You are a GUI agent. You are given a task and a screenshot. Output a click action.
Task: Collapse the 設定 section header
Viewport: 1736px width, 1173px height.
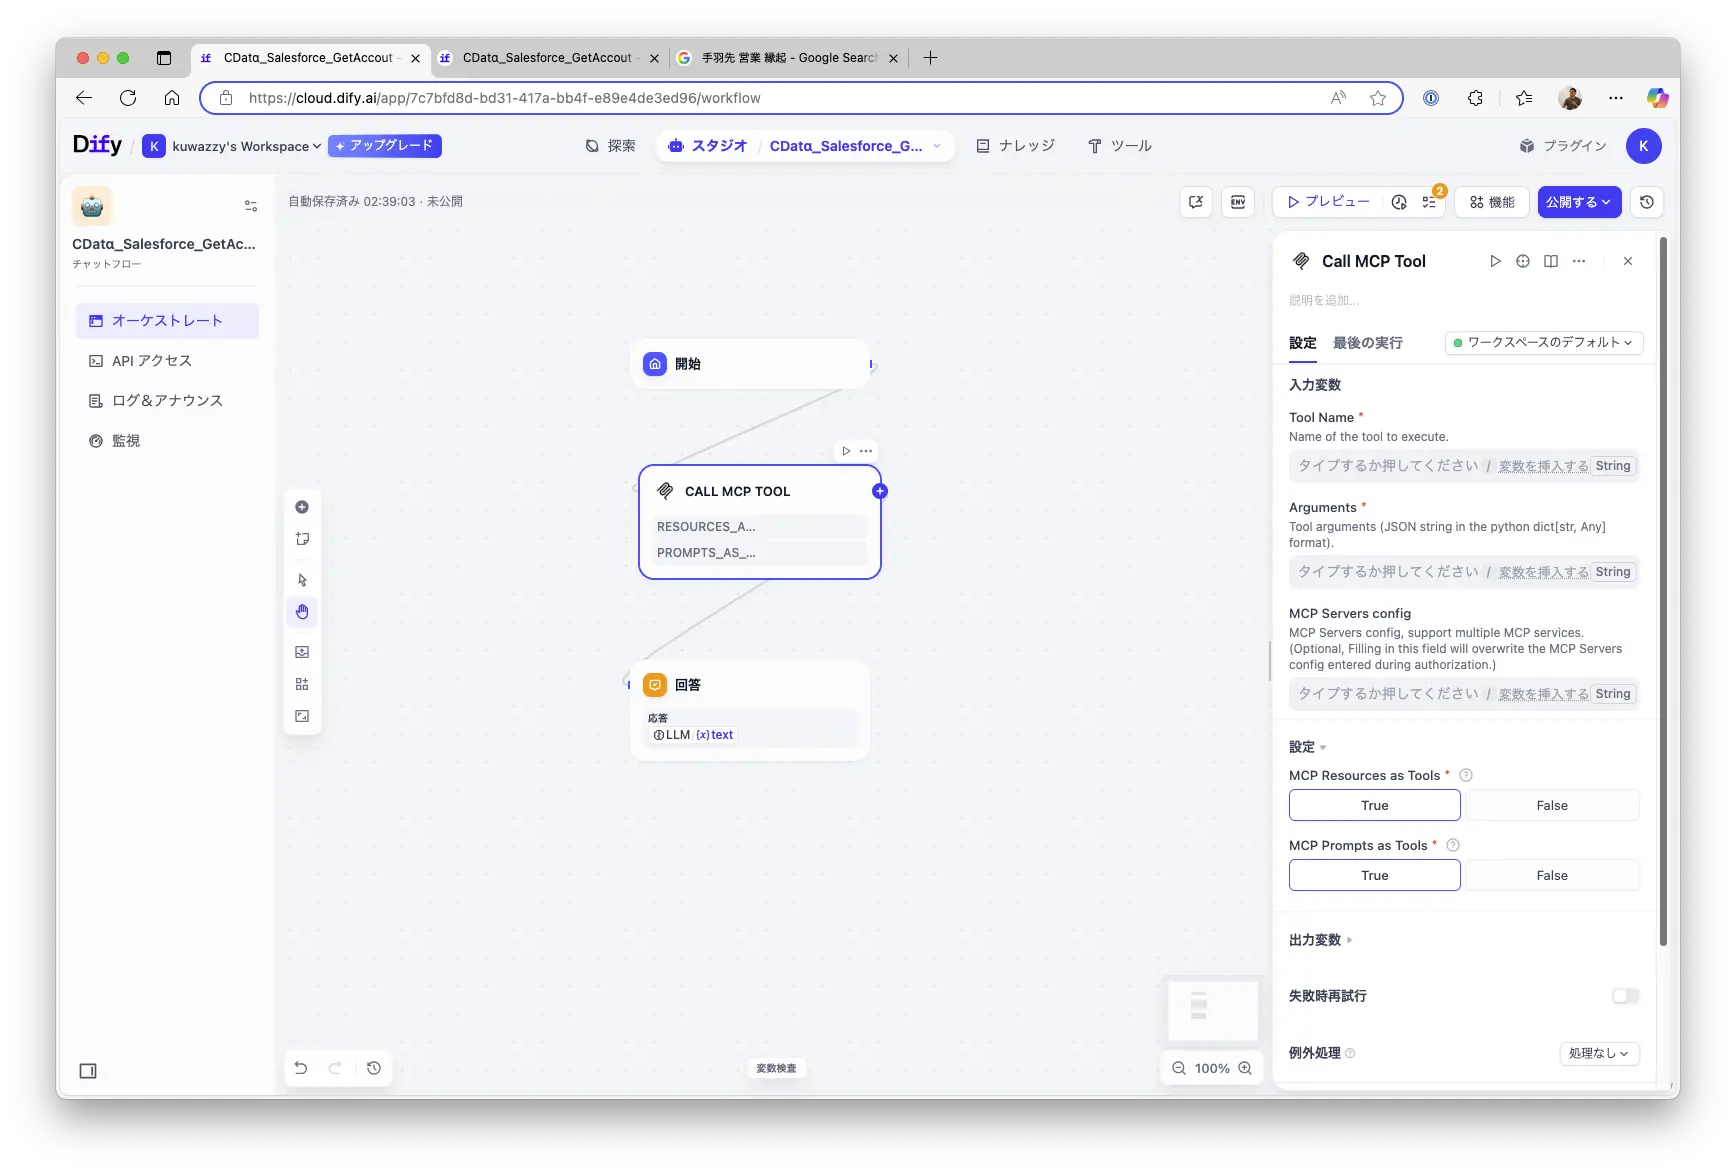tap(1307, 747)
